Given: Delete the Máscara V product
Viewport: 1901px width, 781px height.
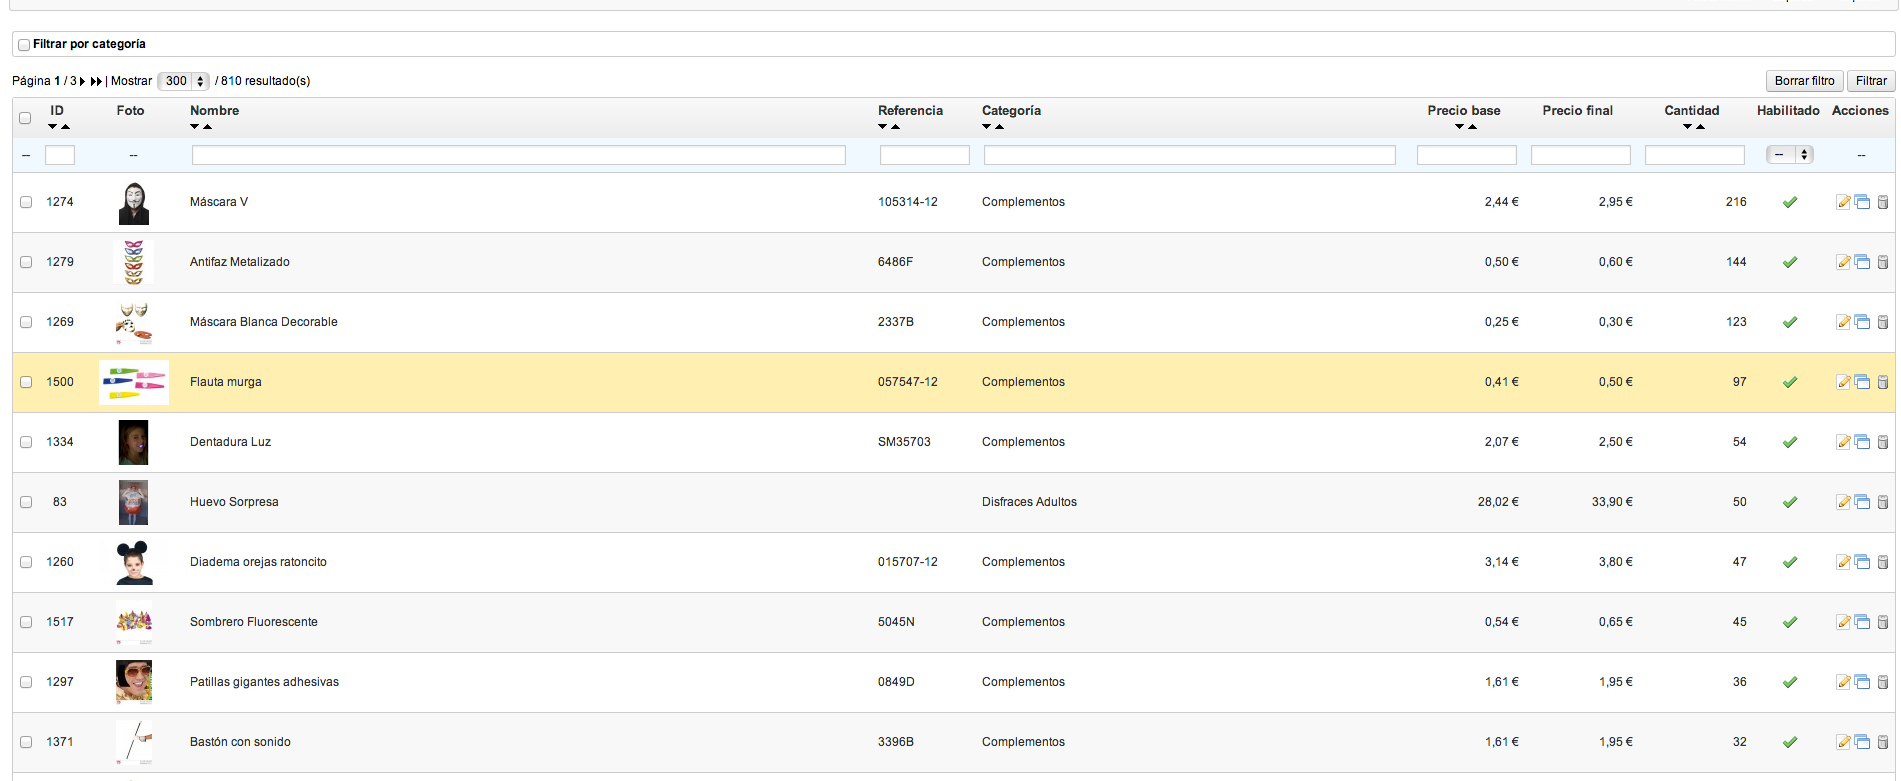Looking at the screenshot, I should click(1882, 202).
